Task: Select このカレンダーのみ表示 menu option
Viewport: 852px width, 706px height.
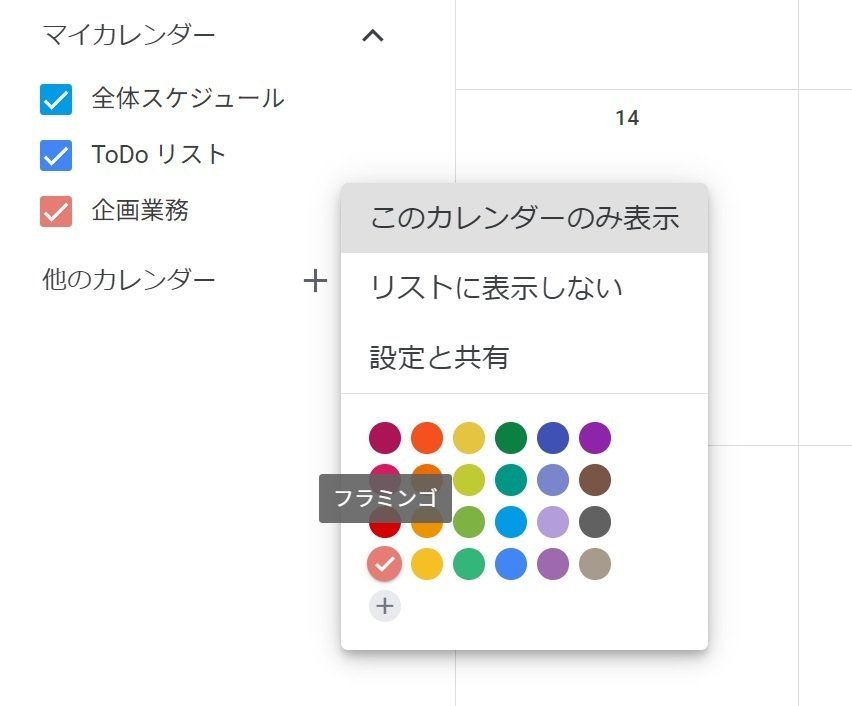Action: pos(524,218)
